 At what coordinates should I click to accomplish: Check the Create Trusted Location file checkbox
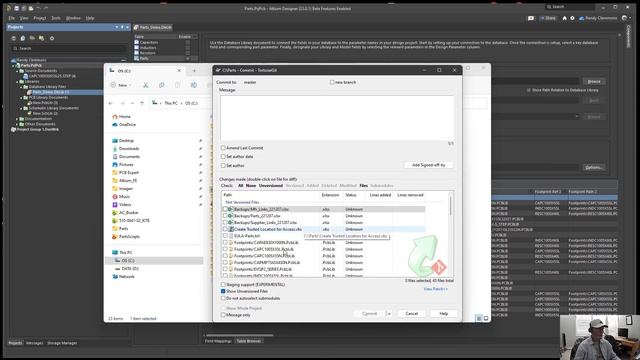(225, 229)
